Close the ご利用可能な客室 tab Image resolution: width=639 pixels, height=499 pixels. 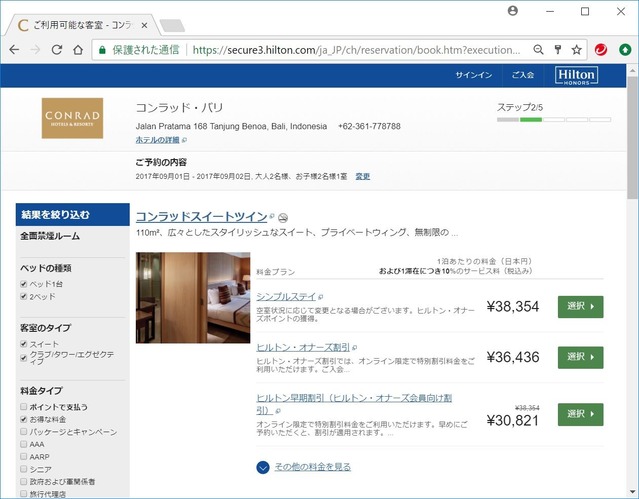(144, 25)
